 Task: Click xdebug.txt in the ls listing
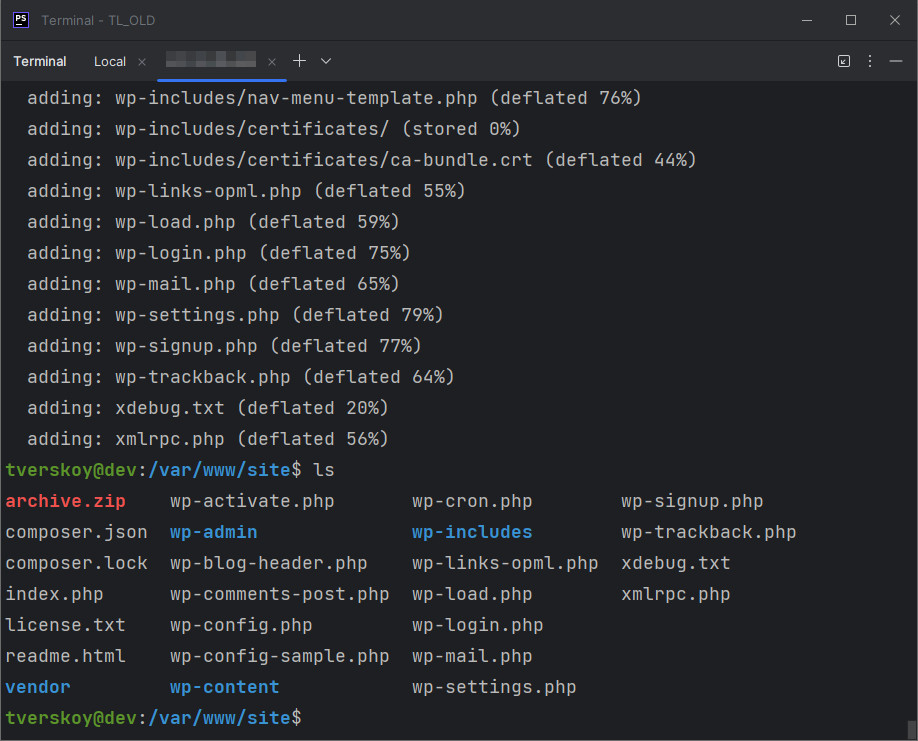[x=676, y=563]
